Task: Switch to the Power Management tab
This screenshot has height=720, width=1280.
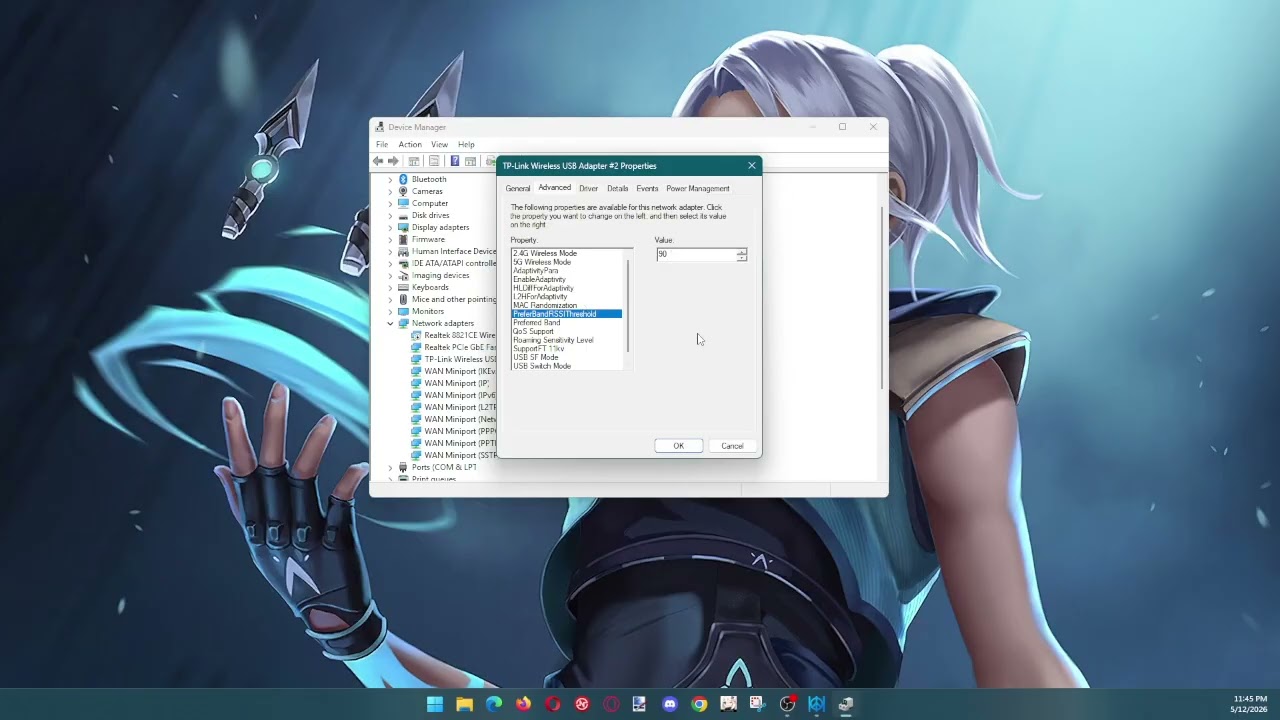Action: tap(698, 188)
